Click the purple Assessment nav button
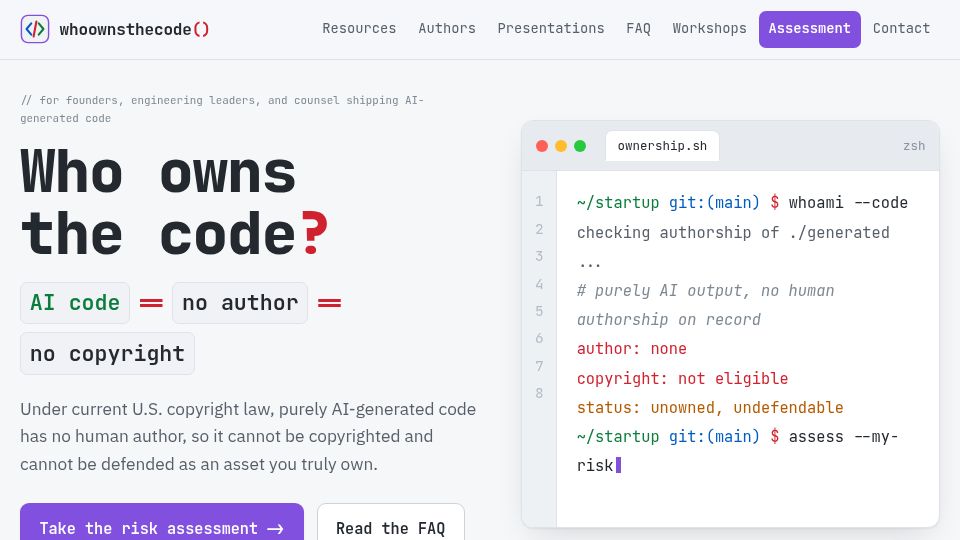Image resolution: width=960 pixels, height=540 pixels. coord(809,29)
